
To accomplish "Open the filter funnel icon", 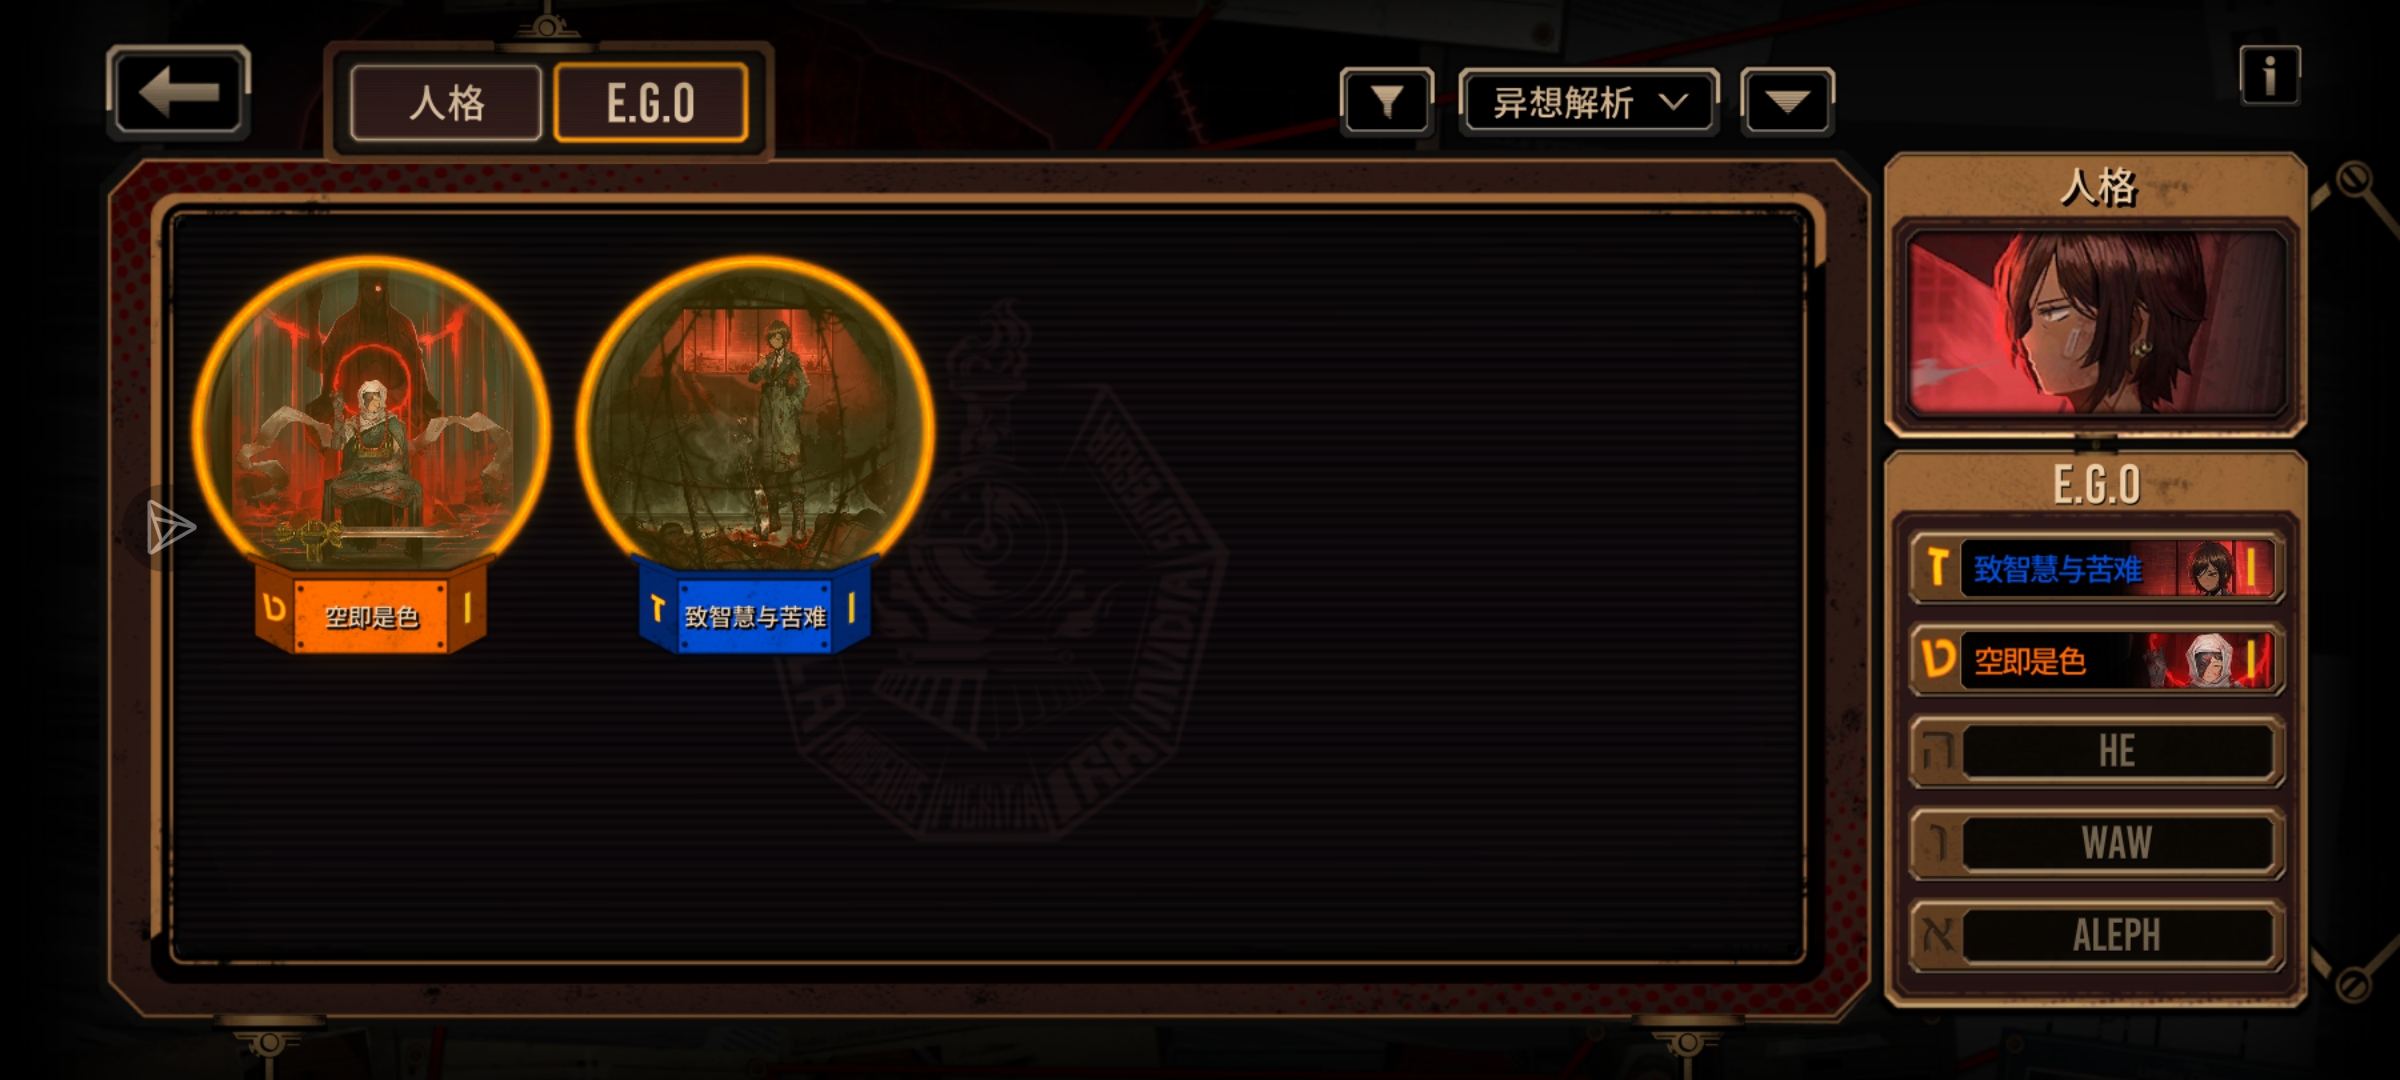I will pos(1386,101).
